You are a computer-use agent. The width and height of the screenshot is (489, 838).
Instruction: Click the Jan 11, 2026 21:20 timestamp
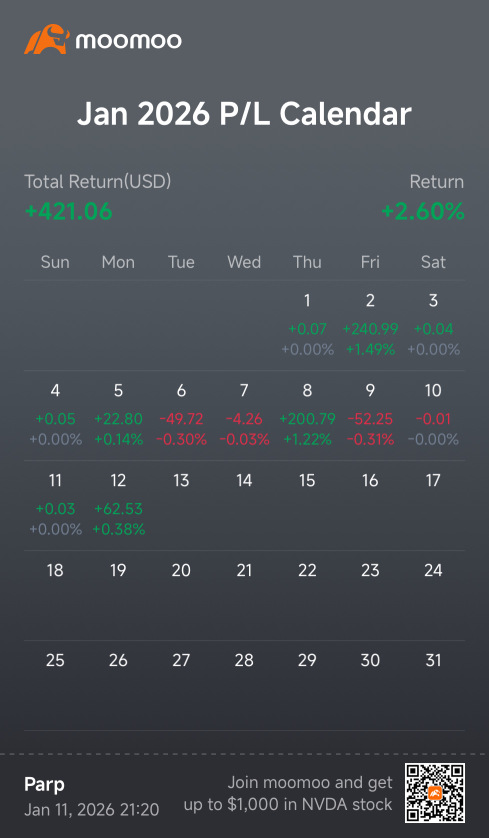tap(91, 810)
